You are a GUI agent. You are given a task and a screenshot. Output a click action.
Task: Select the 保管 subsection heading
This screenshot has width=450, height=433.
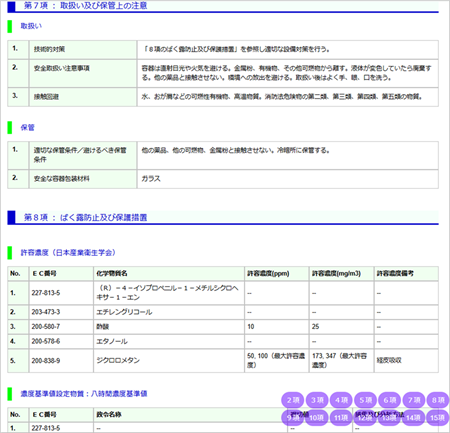pyautogui.click(x=28, y=127)
